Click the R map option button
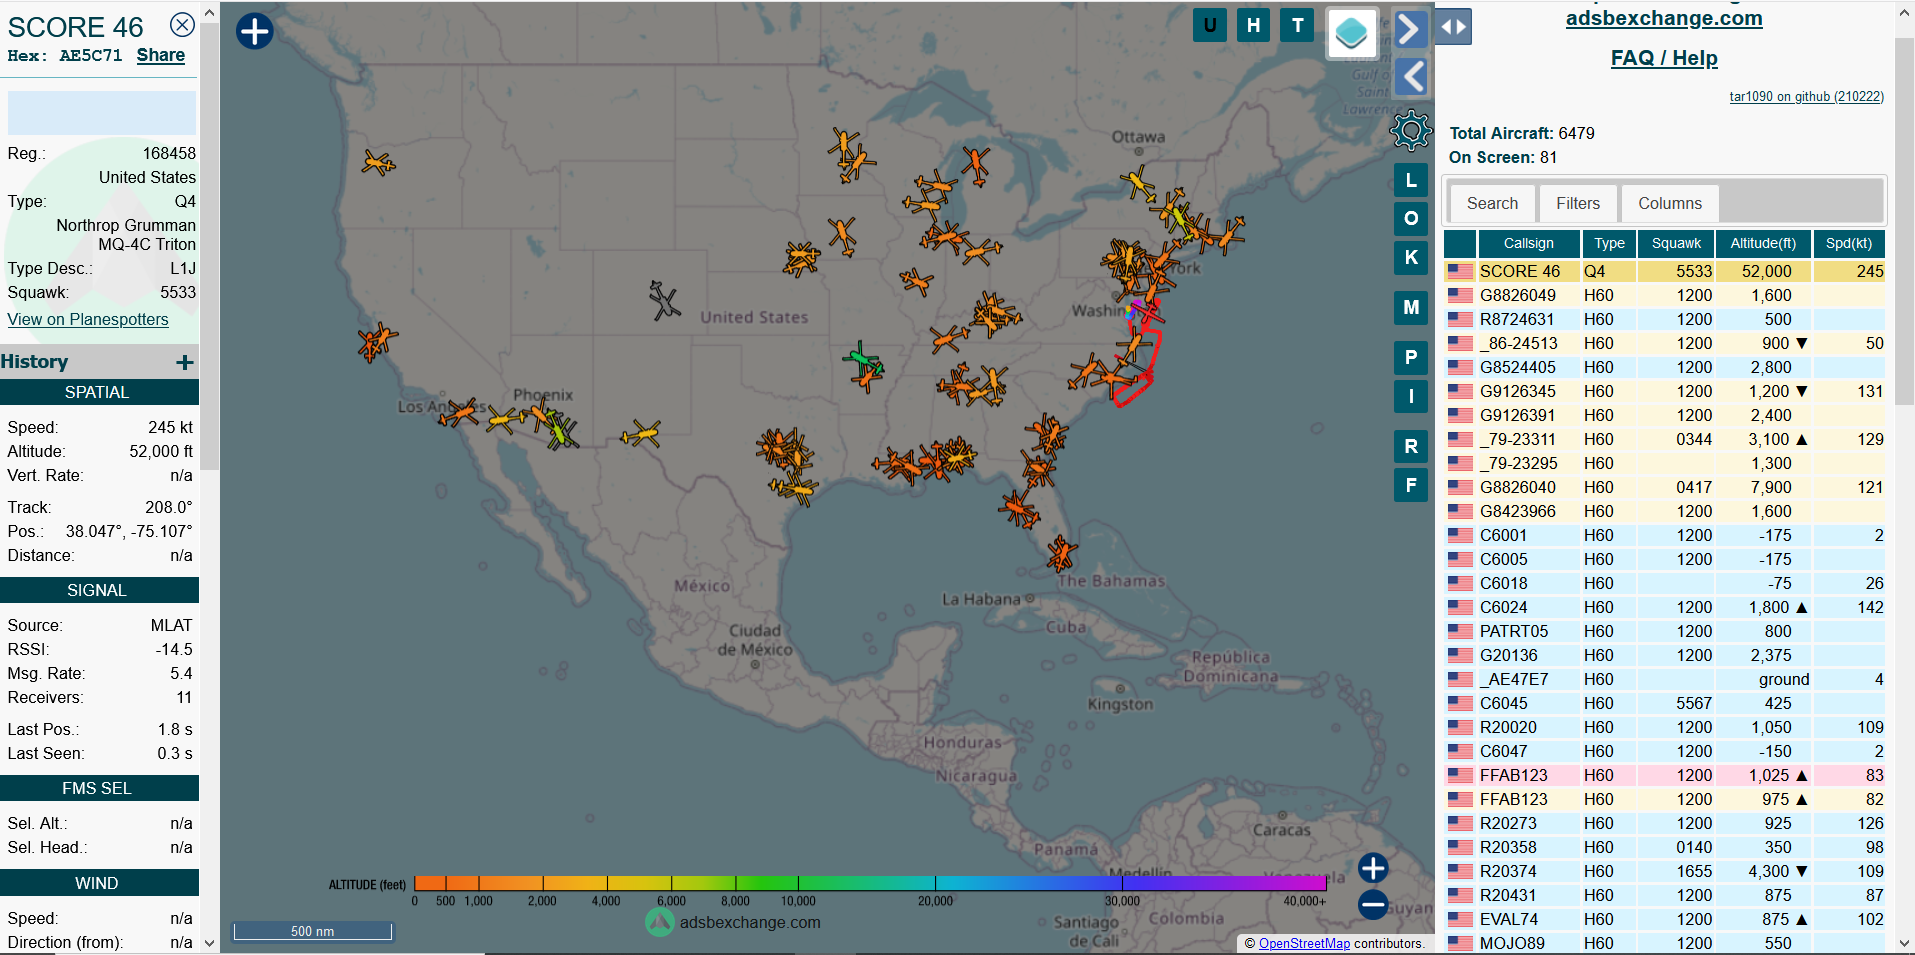This screenshot has width=1915, height=955. click(1411, 446)
